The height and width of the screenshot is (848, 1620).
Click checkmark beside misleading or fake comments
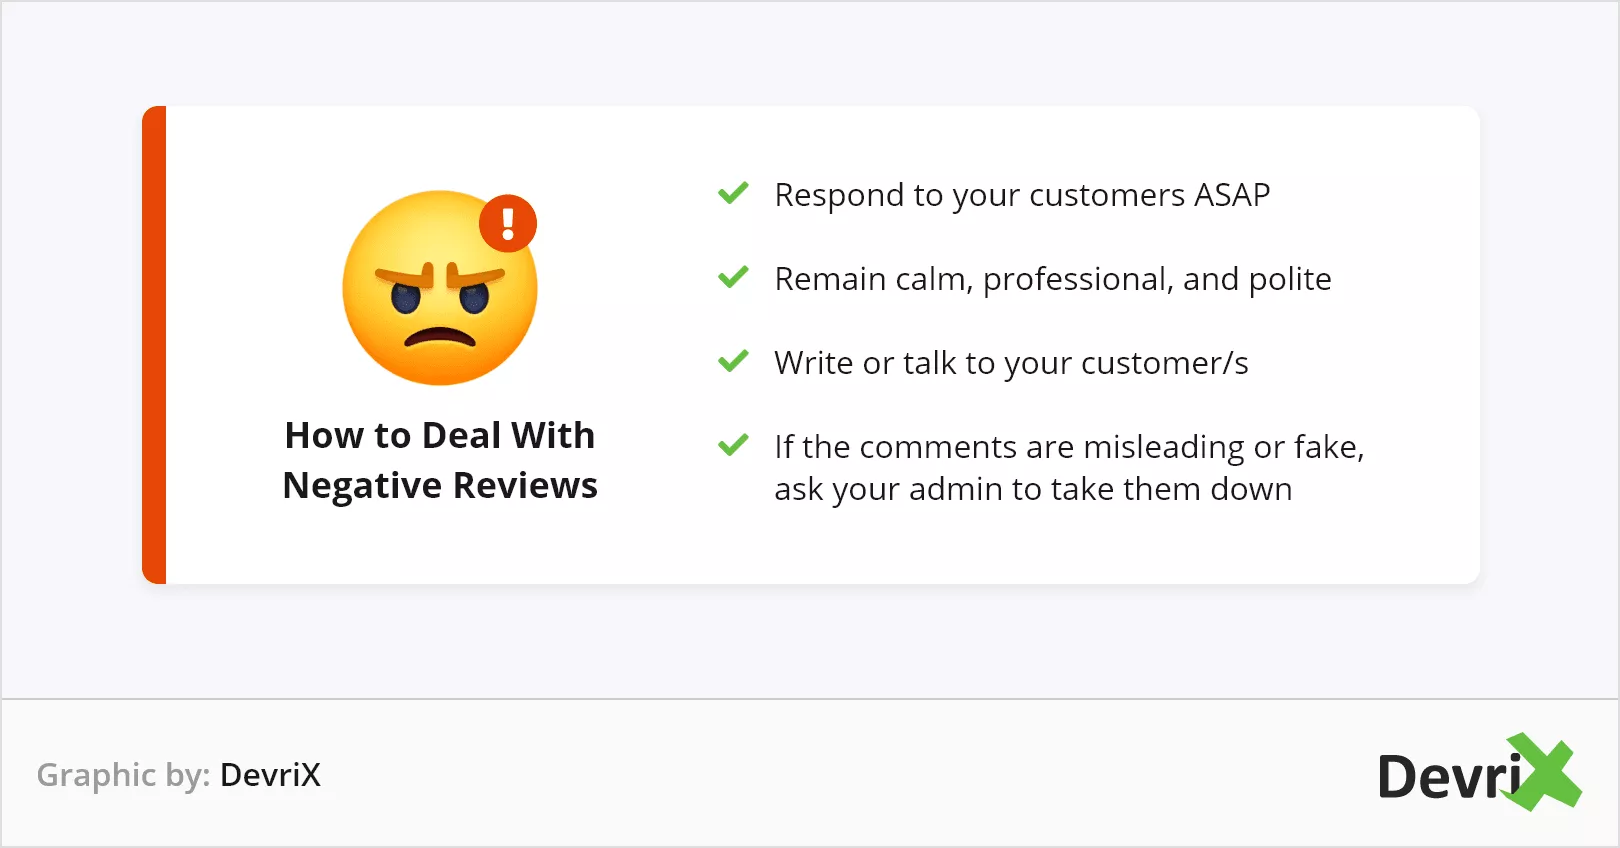point(733,445)
